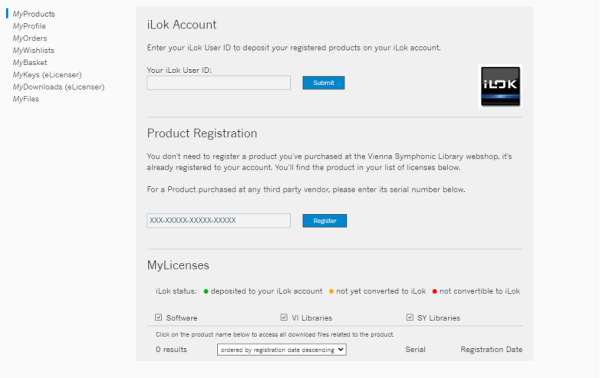View MyWishlists in the sidebar

(x=33, y=51)
